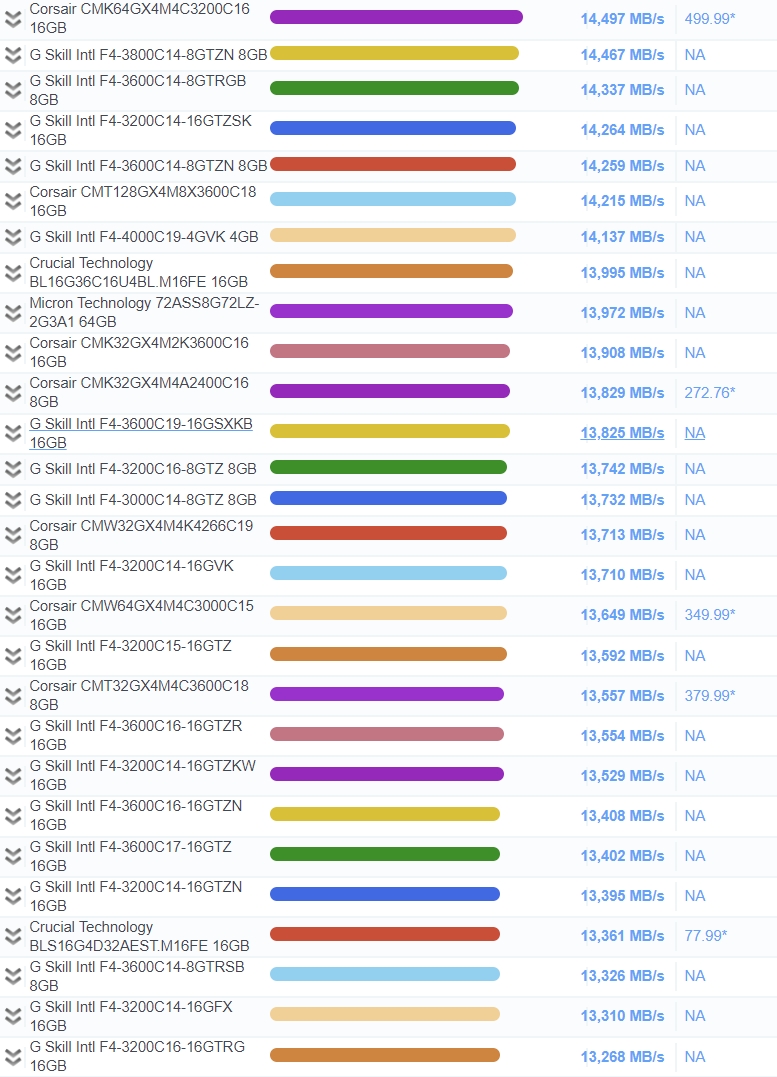The image size is (777, 1077).
Task: Expand the G Skill F4-3200C14-16GTZSK row chevron
Action: 13,130
